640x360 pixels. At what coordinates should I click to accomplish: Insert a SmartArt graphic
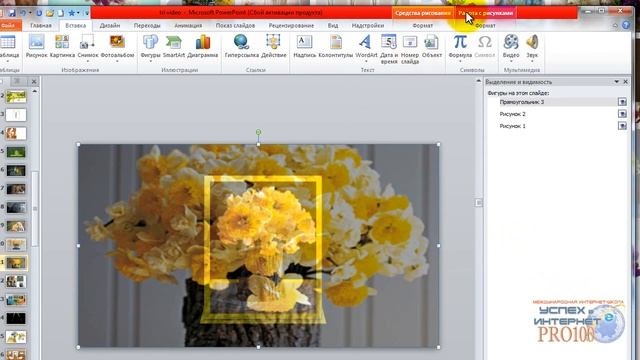(x=173, y=46)
